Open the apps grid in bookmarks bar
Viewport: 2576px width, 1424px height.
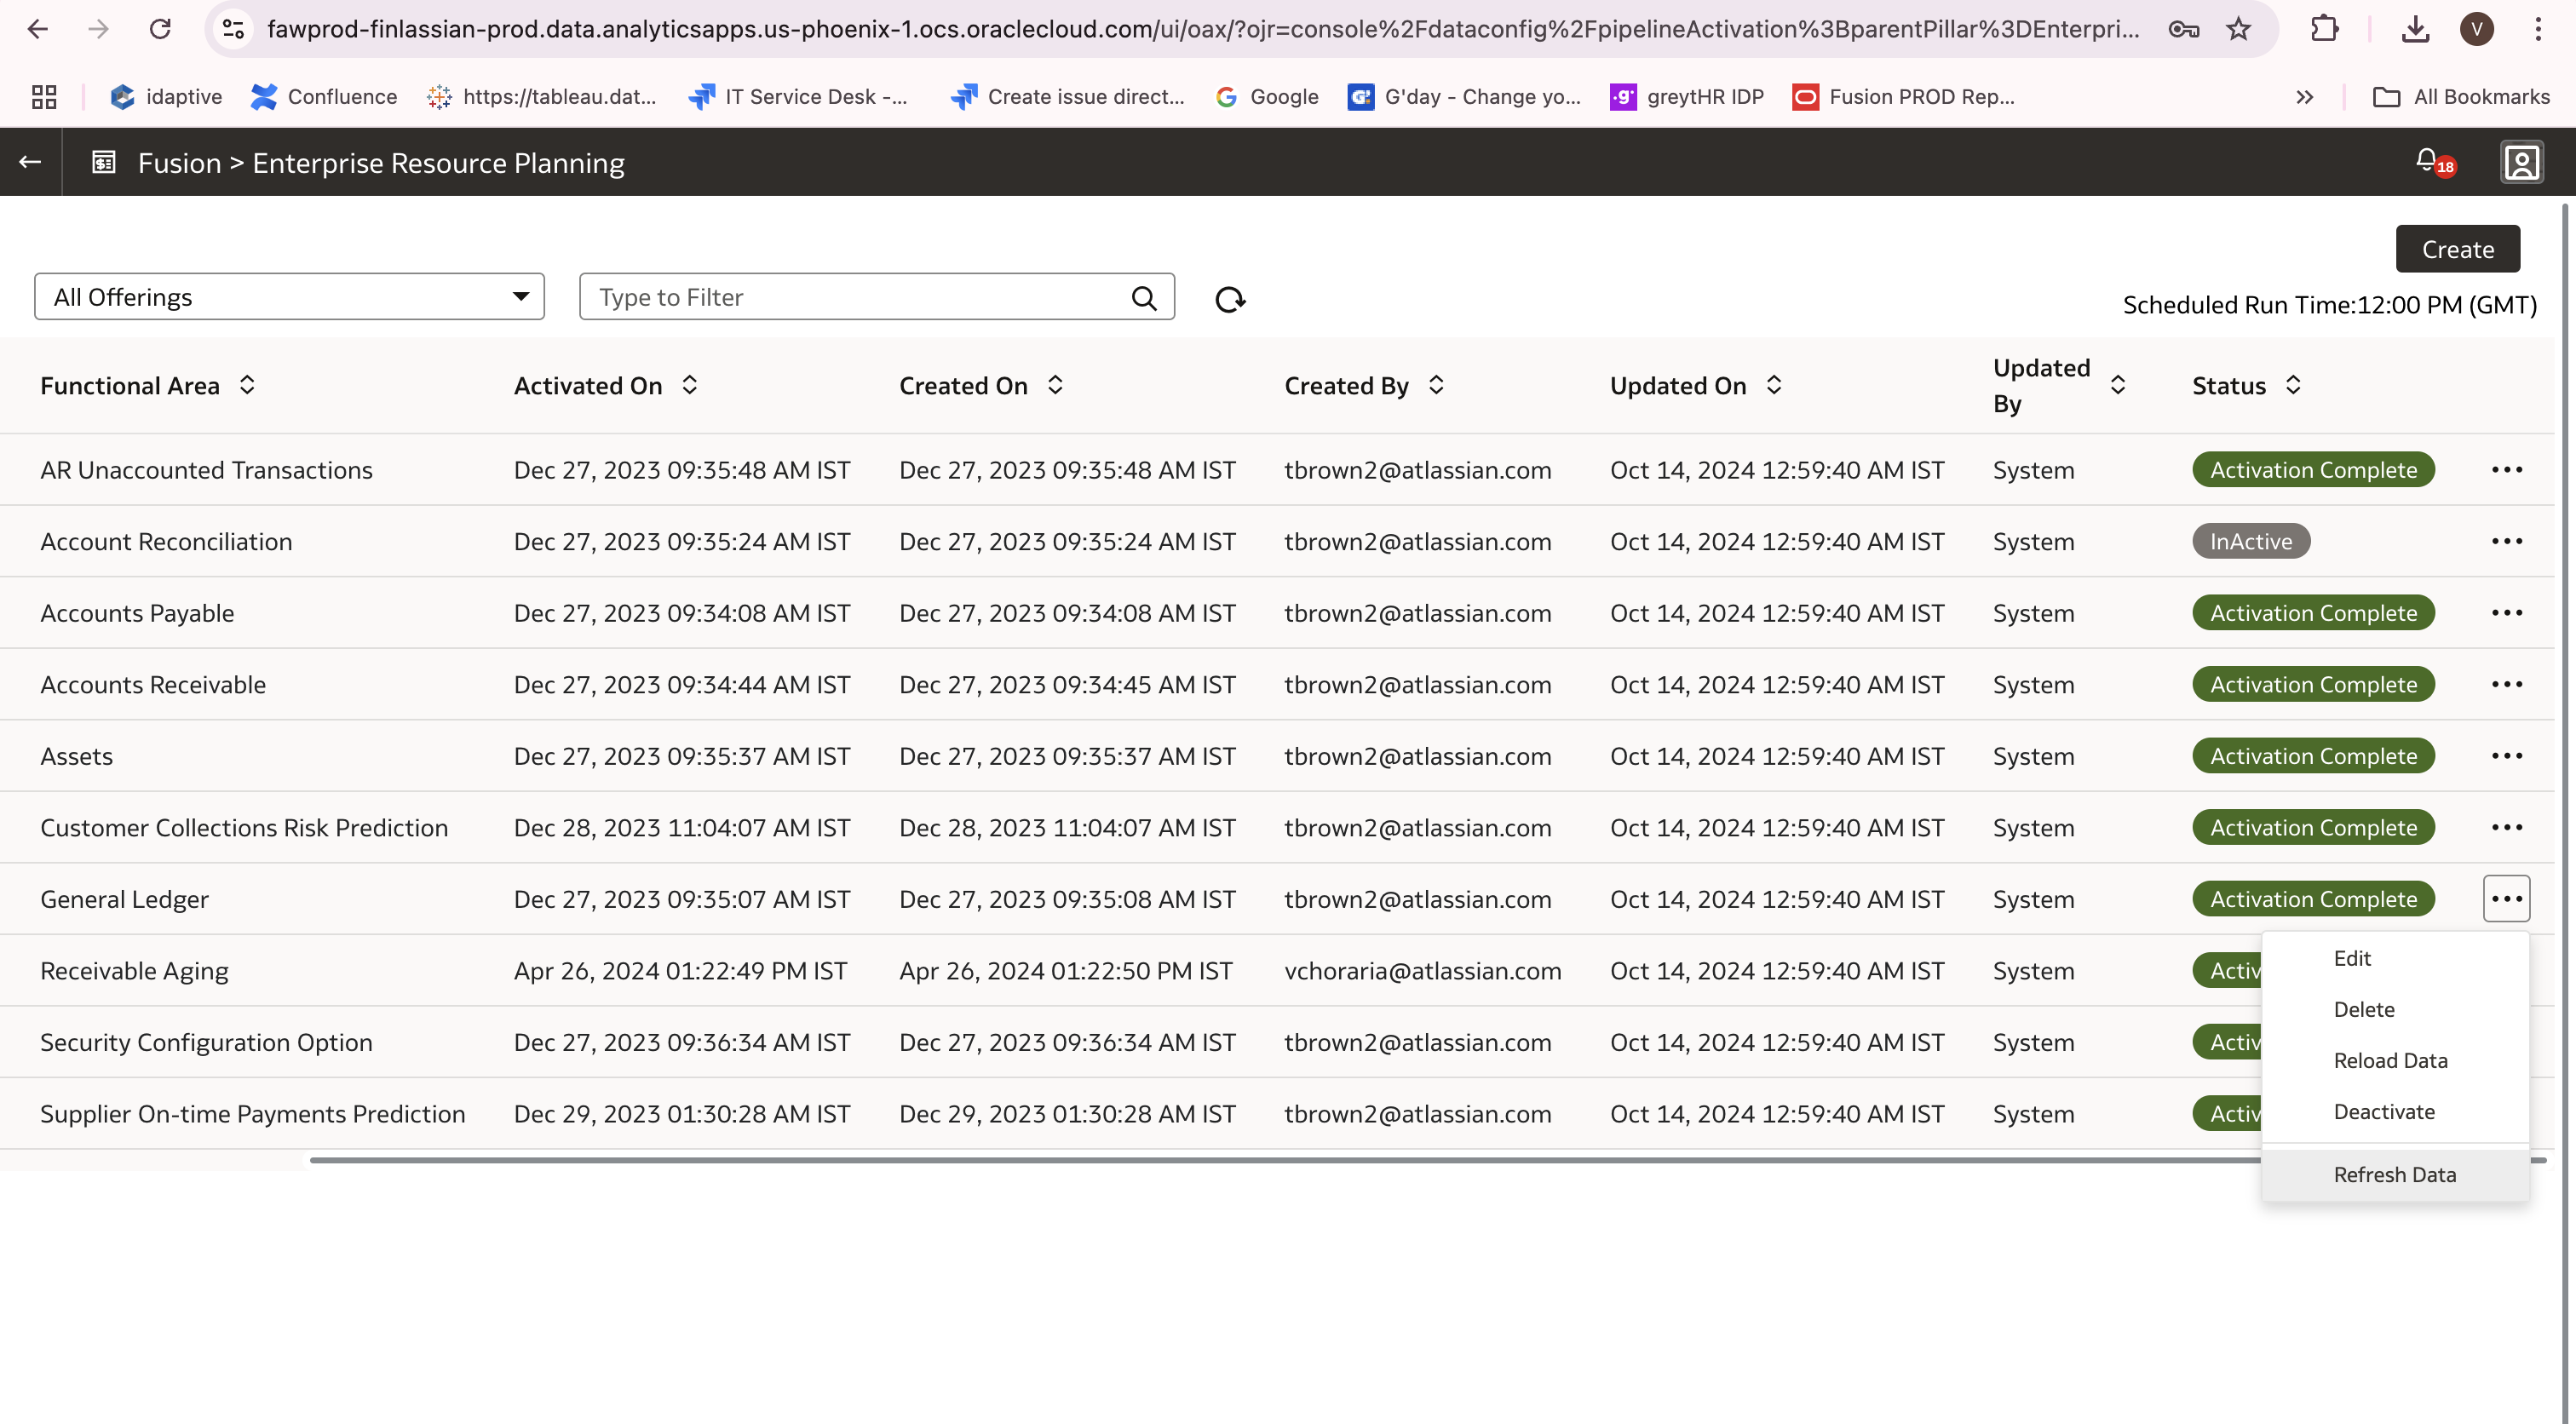point(44,97)
